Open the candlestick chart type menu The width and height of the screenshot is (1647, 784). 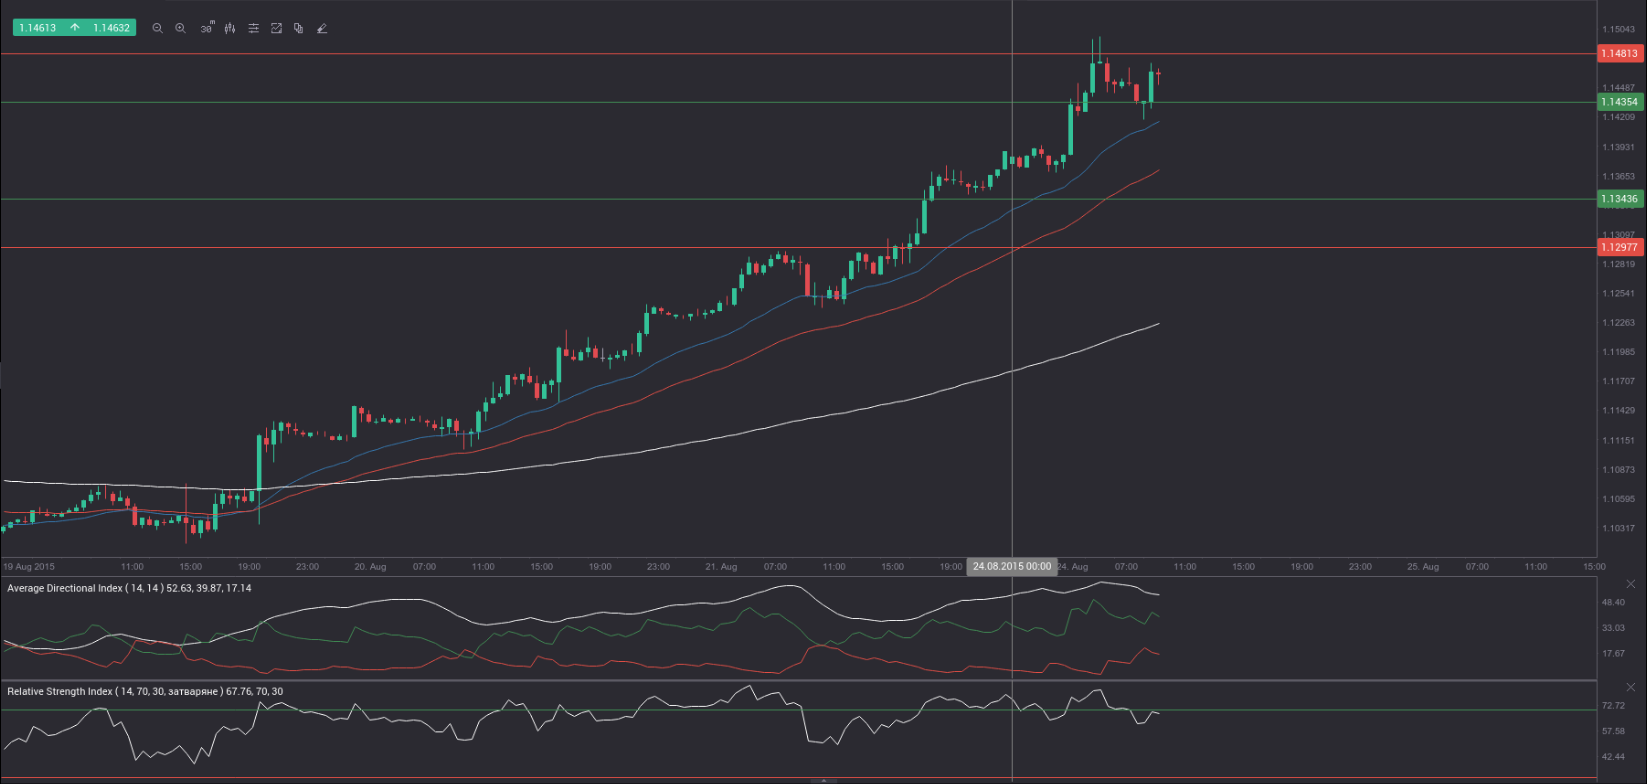[x=230, y=28]
